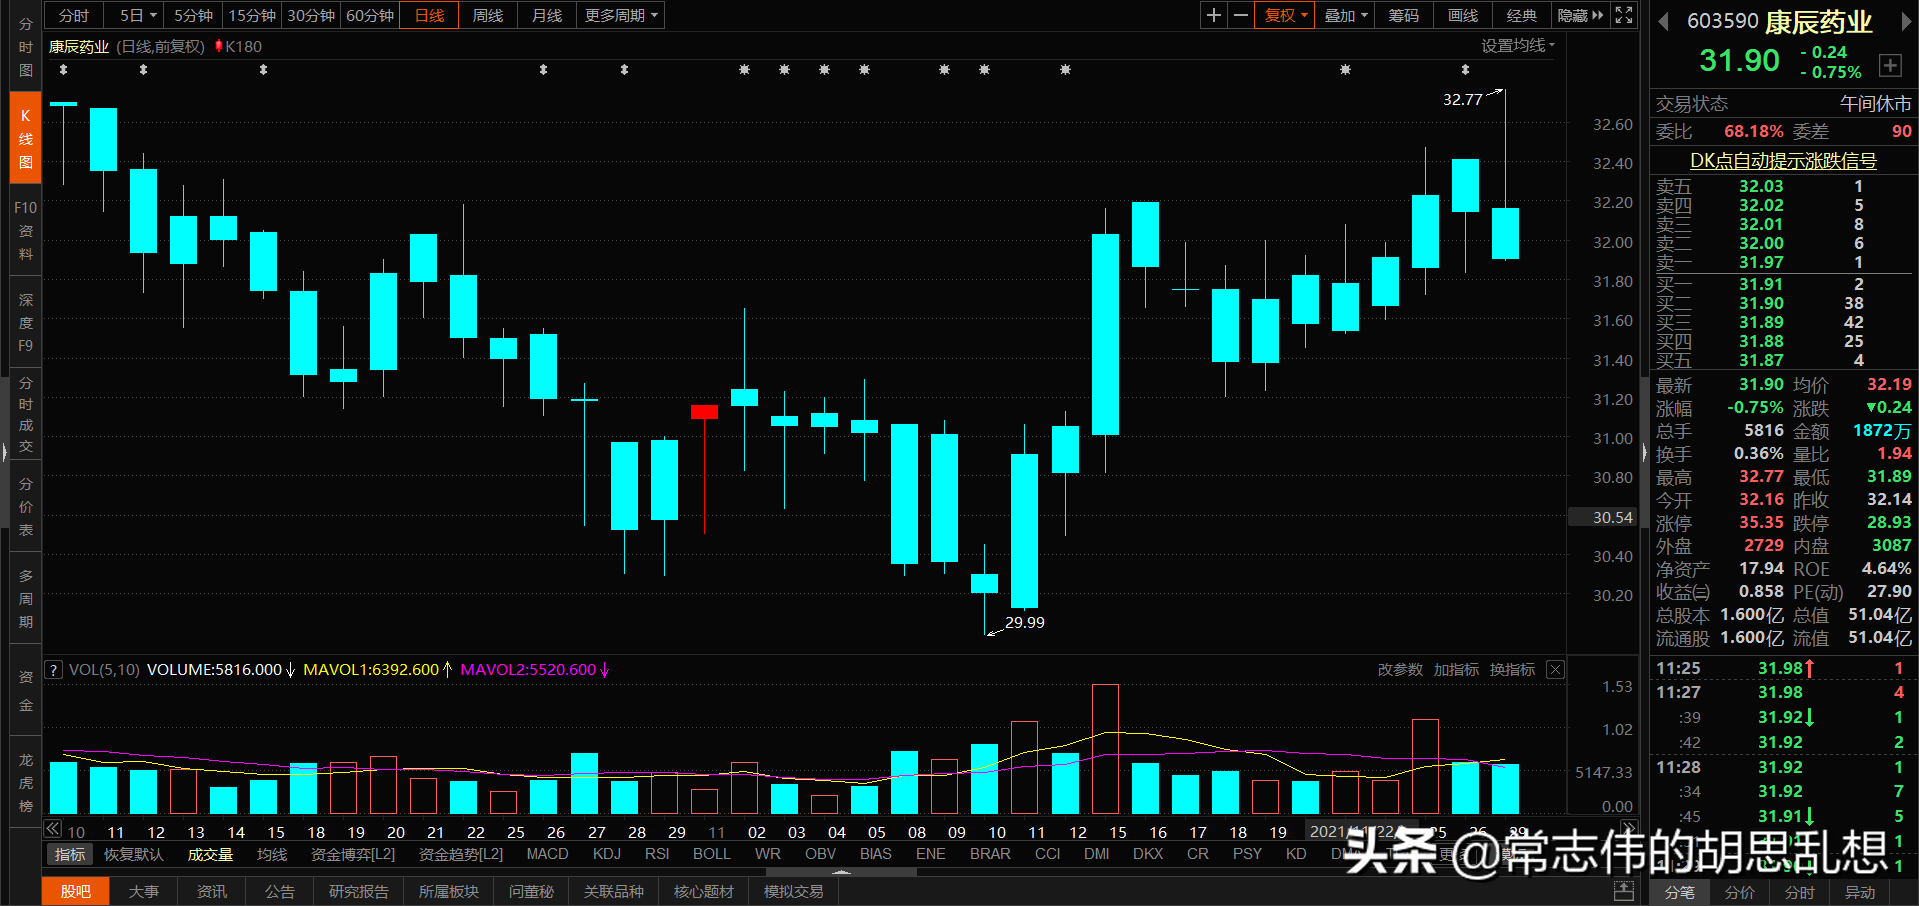Screen dimensions: 1919x906
Task: Close the volume indicator panel
Action: pyautogui.click(x=1555, y=669)
